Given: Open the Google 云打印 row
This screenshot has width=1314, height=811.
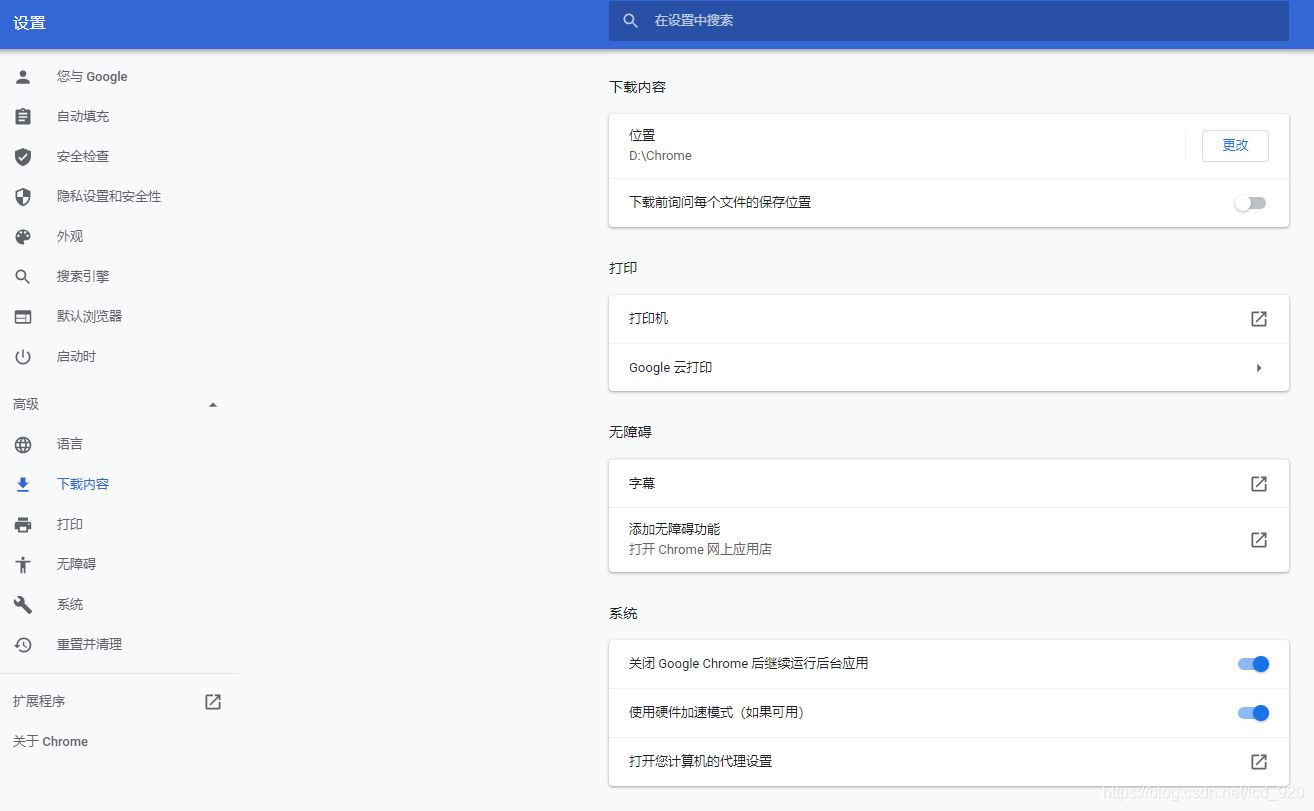Looking at the screenshot, I should (948, 368).
